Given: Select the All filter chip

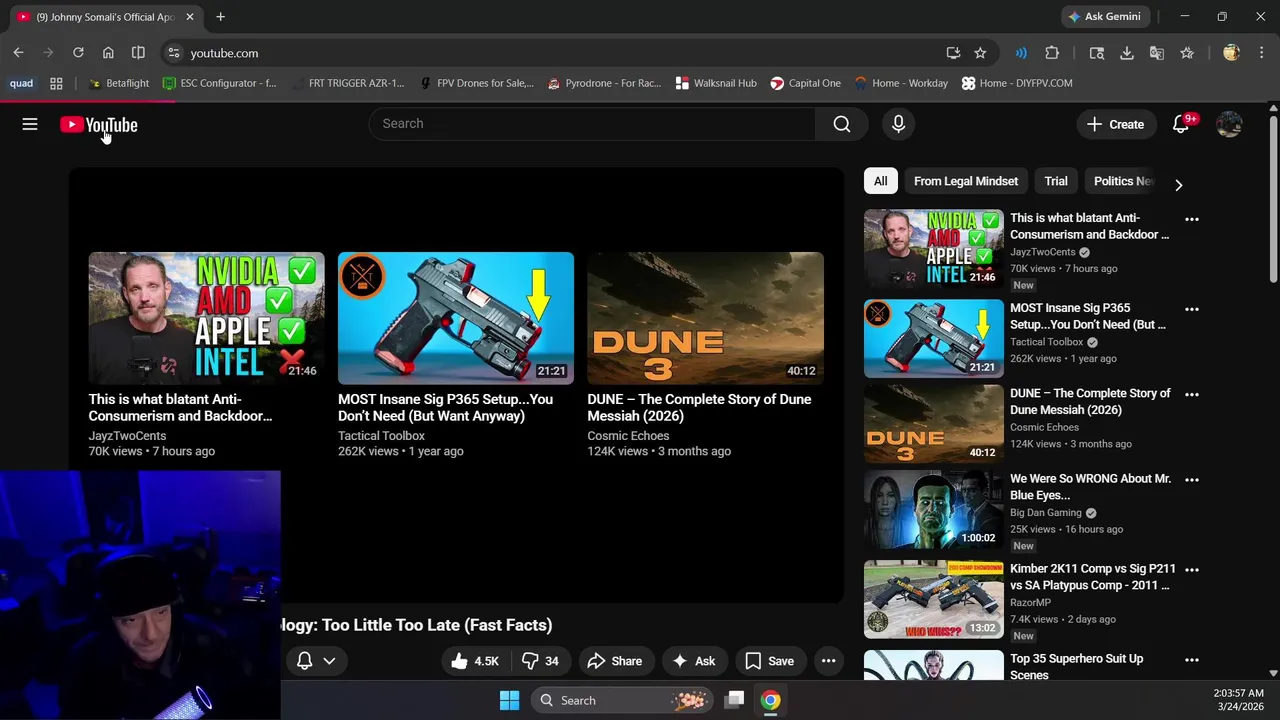Looking at the screenshot, I should 880,181.
